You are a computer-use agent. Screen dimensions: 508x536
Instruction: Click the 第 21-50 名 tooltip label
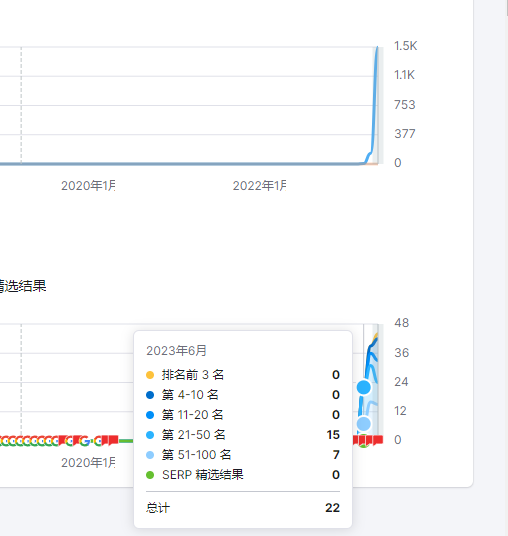pyautogui.click(x=193, y=435)
